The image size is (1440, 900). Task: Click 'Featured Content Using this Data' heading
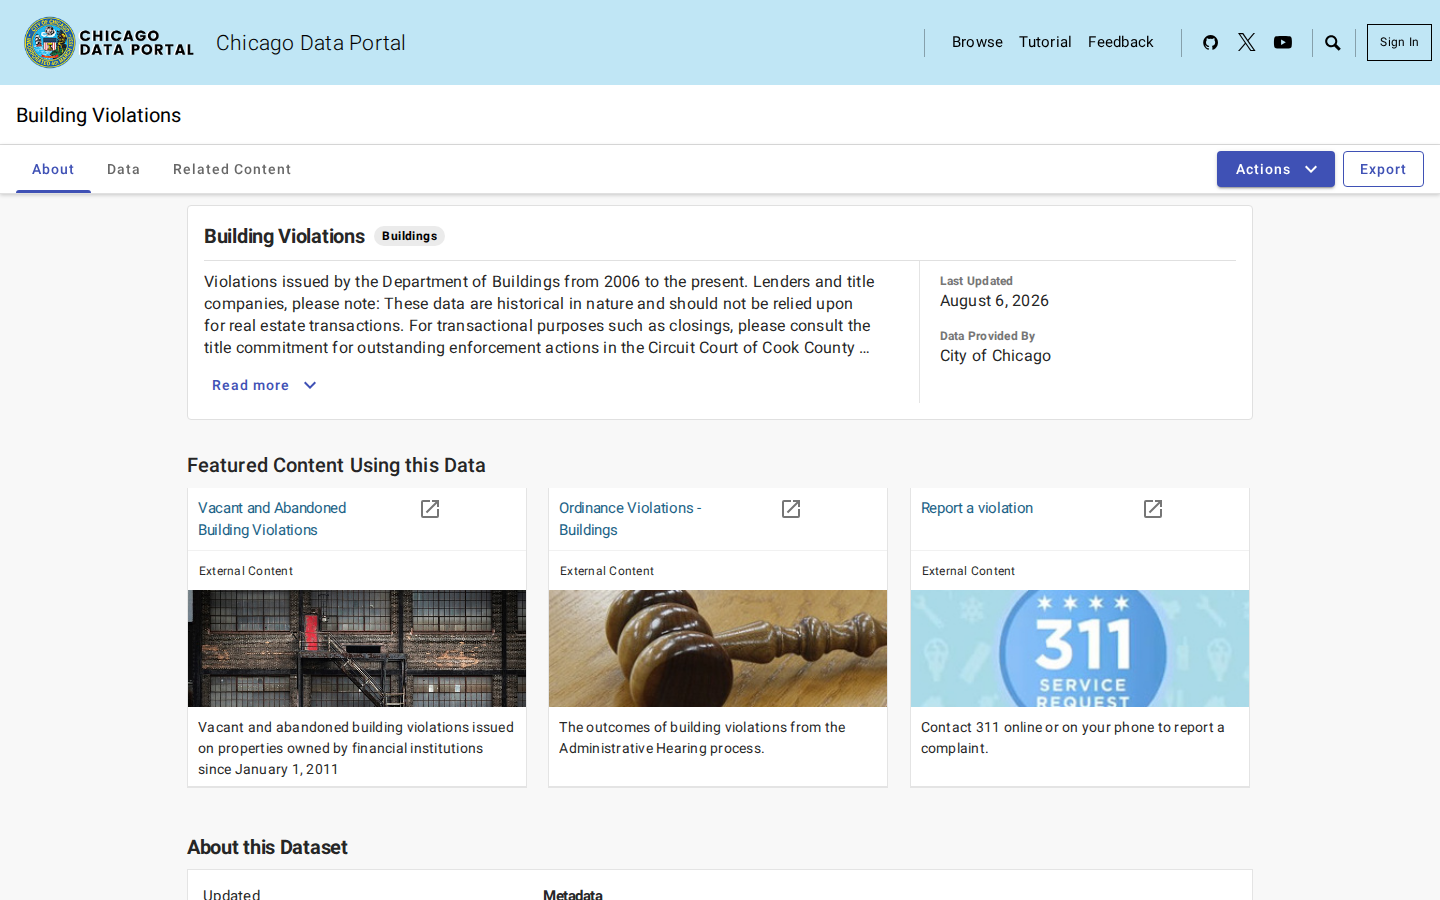[336, 465]
